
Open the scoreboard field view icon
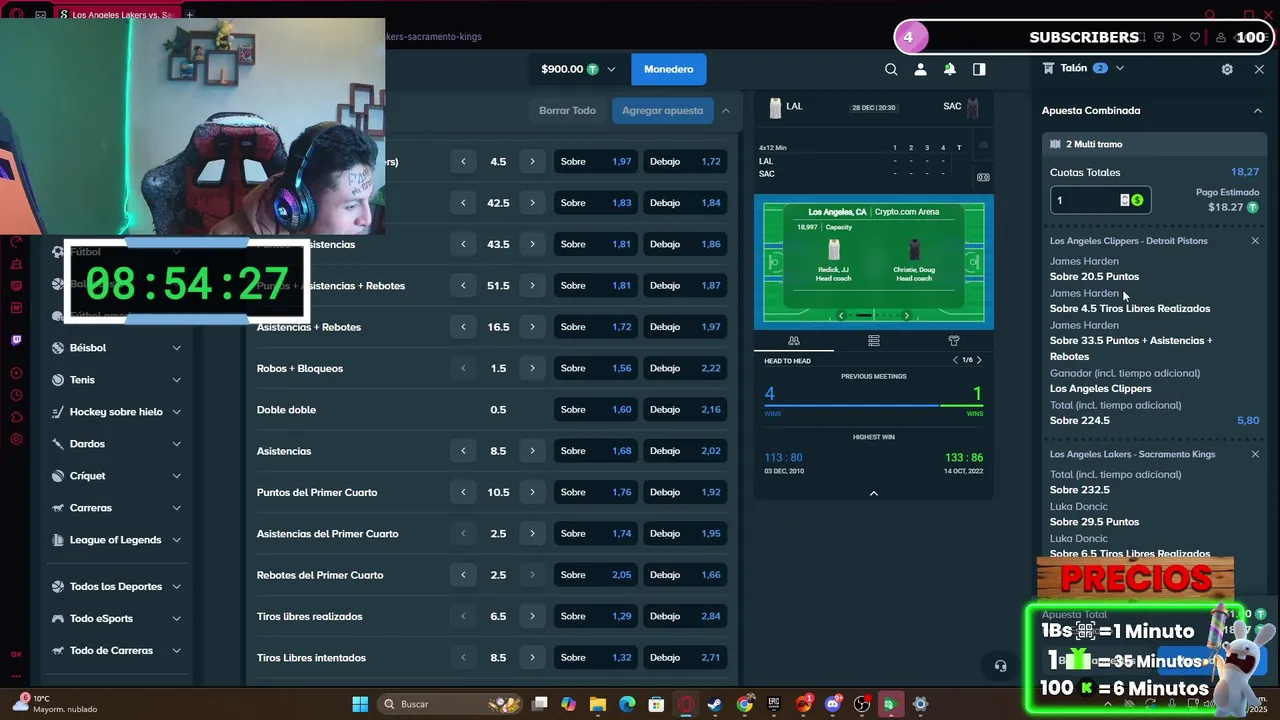pyautogui.click(x=983, y=177)
